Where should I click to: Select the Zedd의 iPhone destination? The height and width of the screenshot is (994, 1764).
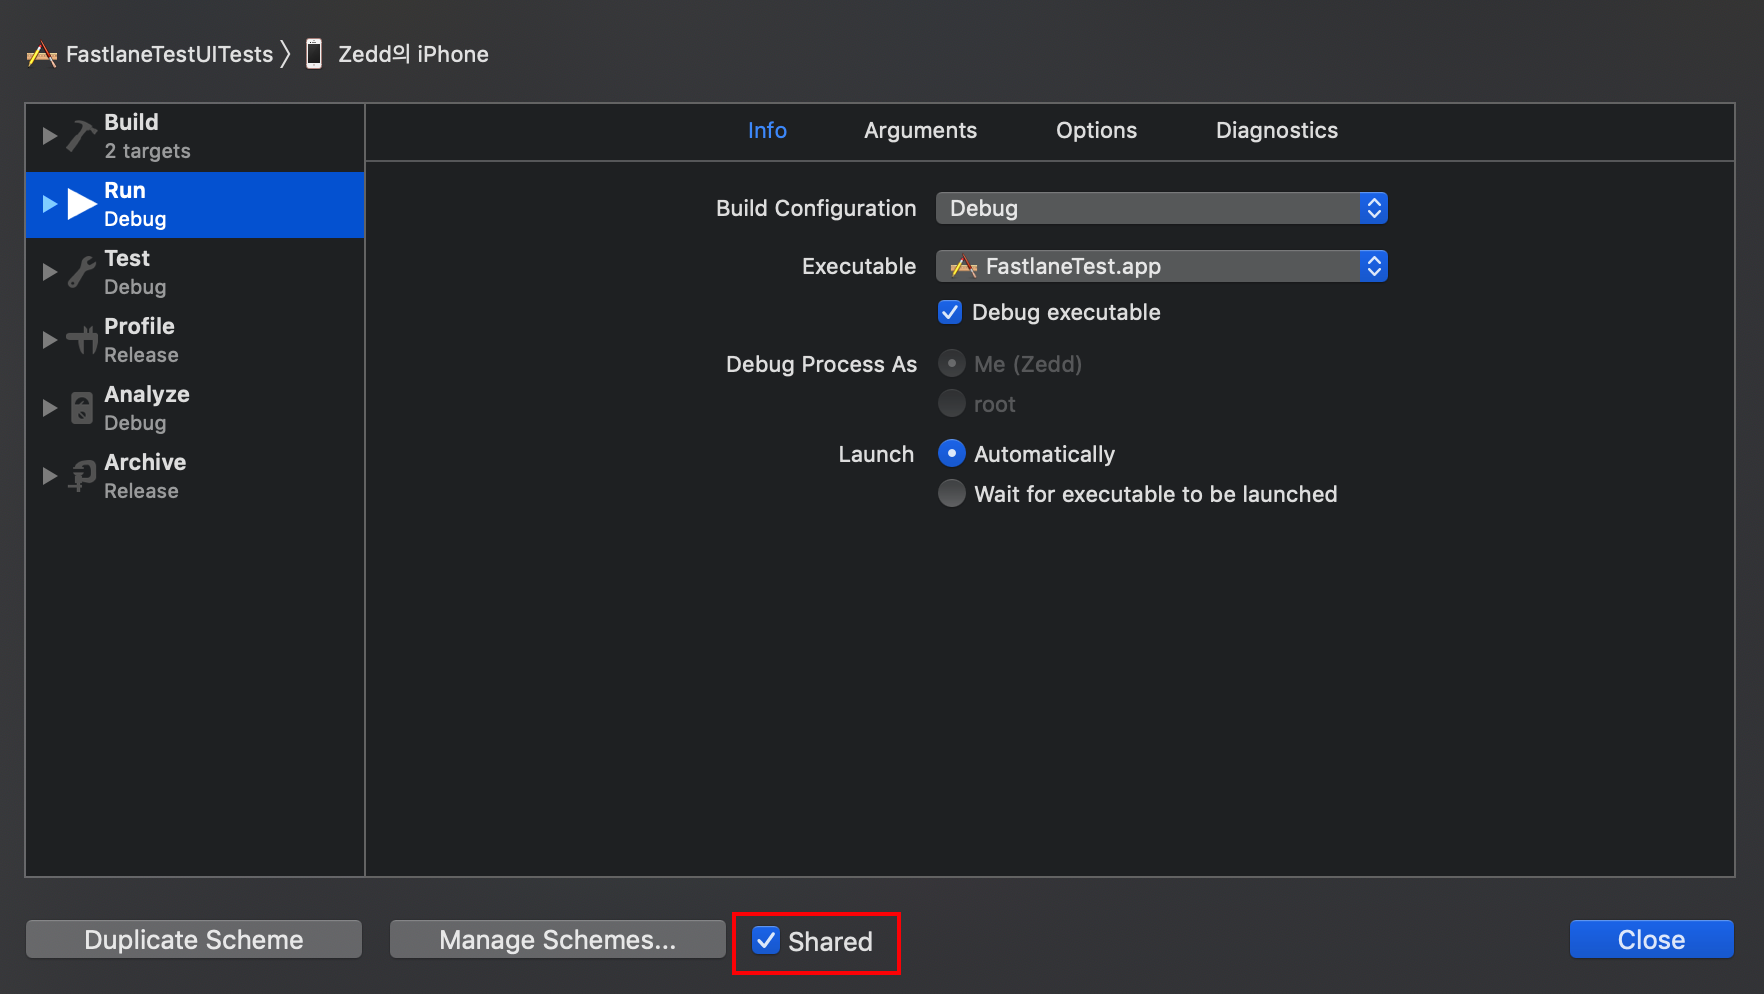413,54
